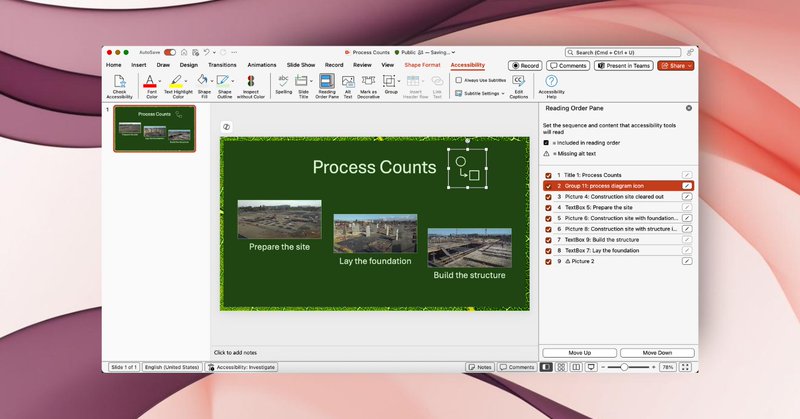
Task: Open the Share button dropdown arrow
Action: pos(690,65)
